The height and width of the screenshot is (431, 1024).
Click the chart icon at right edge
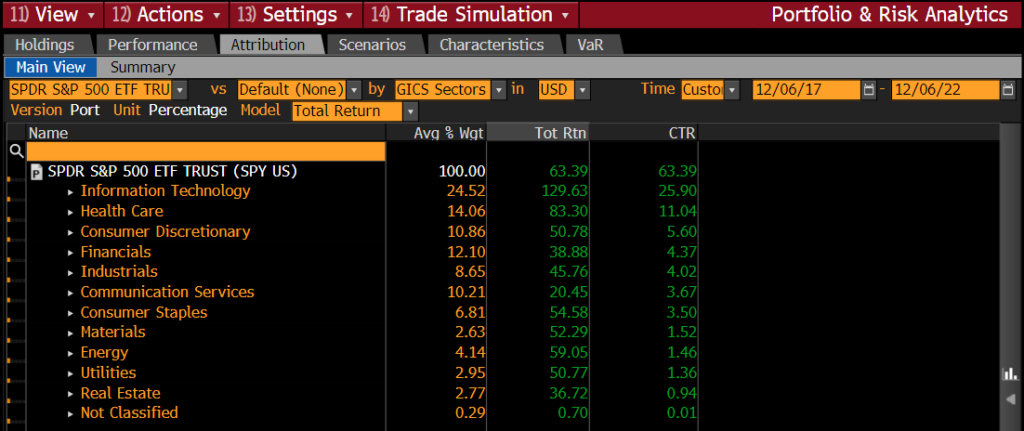[1010, 374]
